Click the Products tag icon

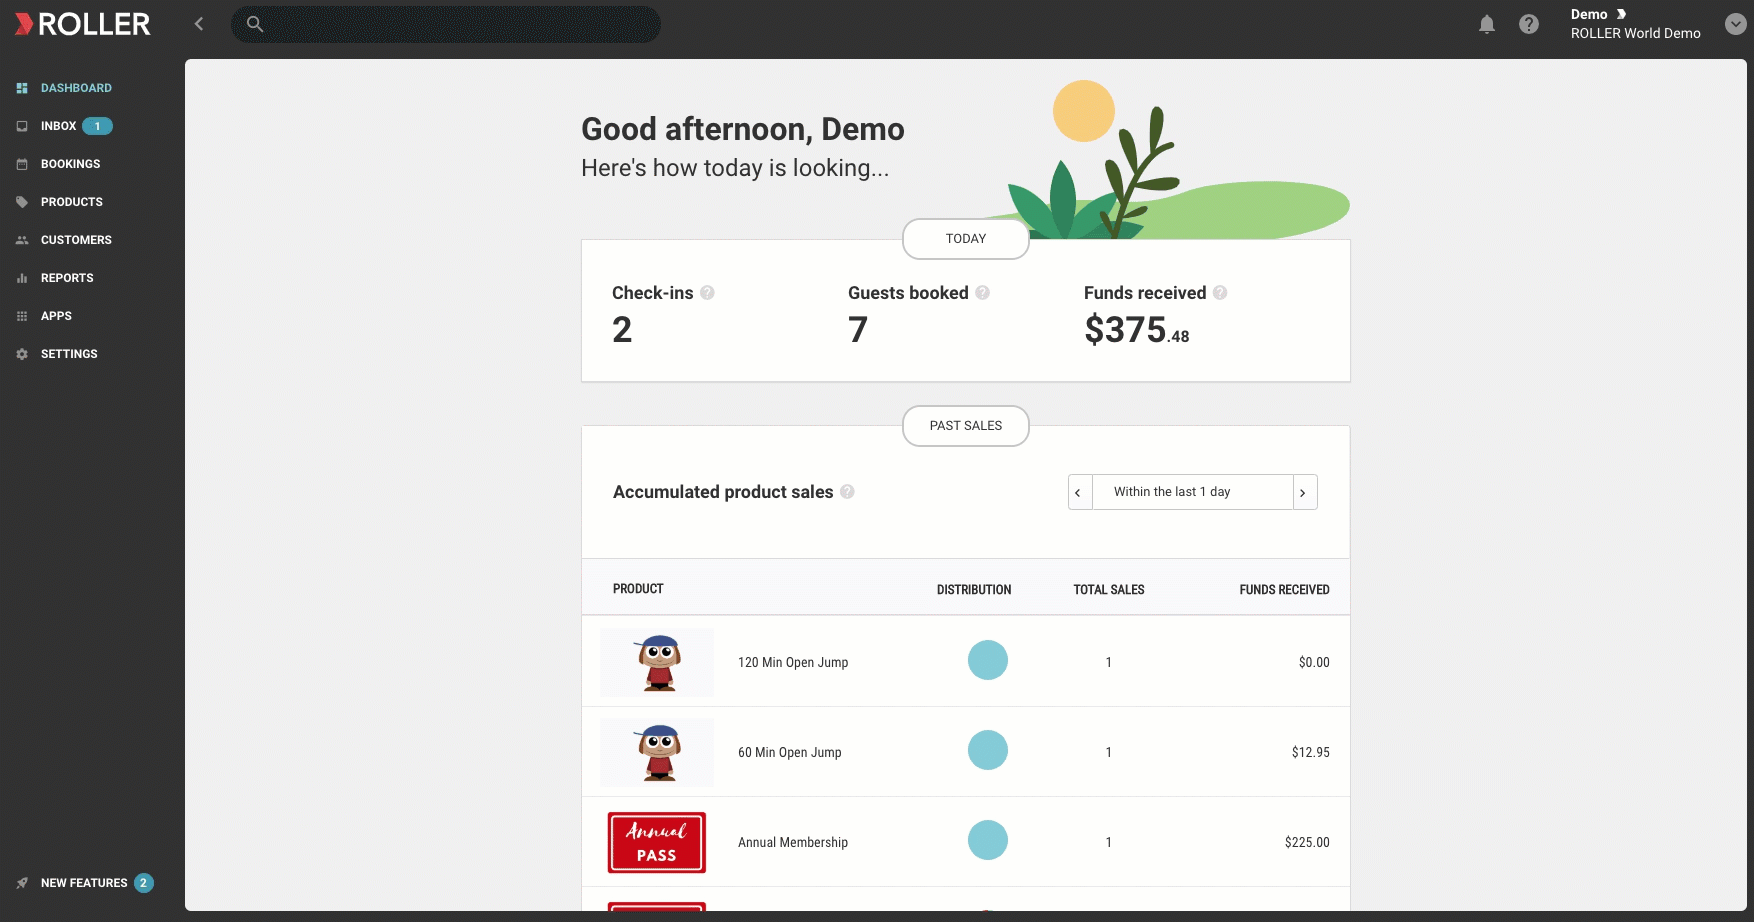coord(22,202)
